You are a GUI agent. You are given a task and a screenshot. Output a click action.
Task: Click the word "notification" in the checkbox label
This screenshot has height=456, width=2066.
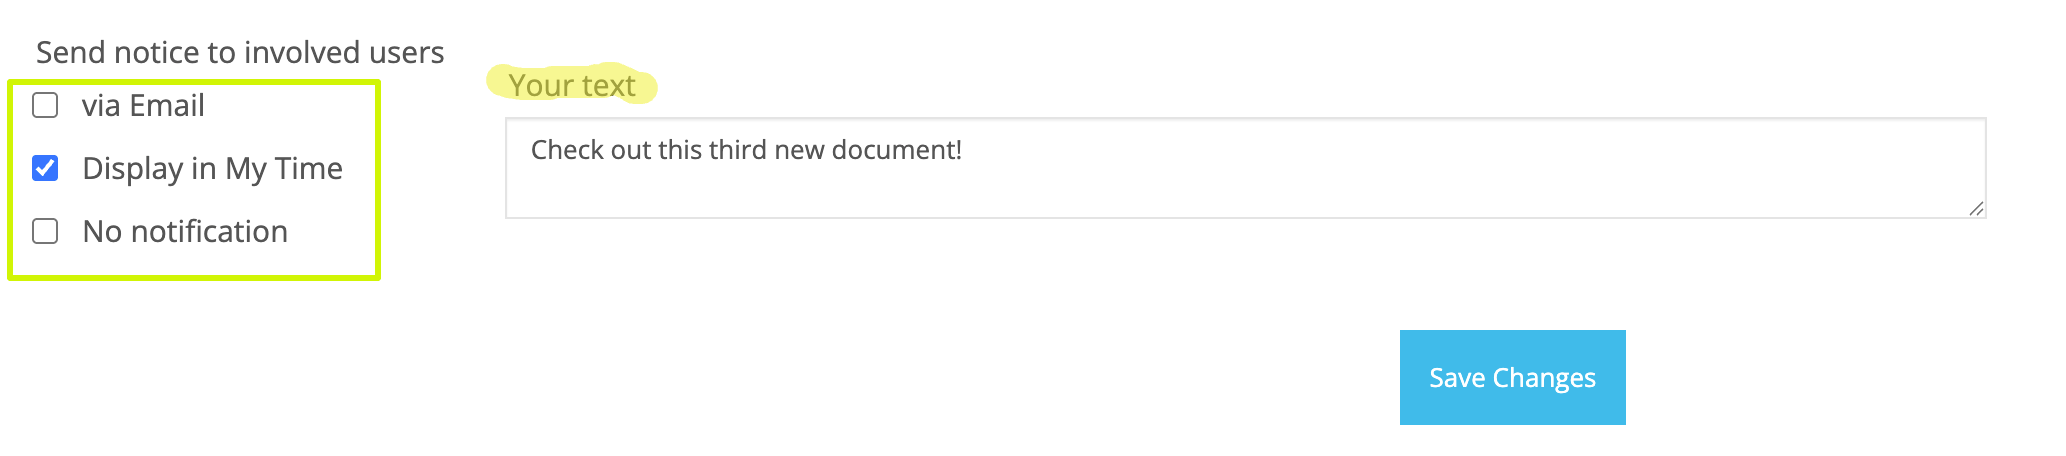[x=209, y=231]
